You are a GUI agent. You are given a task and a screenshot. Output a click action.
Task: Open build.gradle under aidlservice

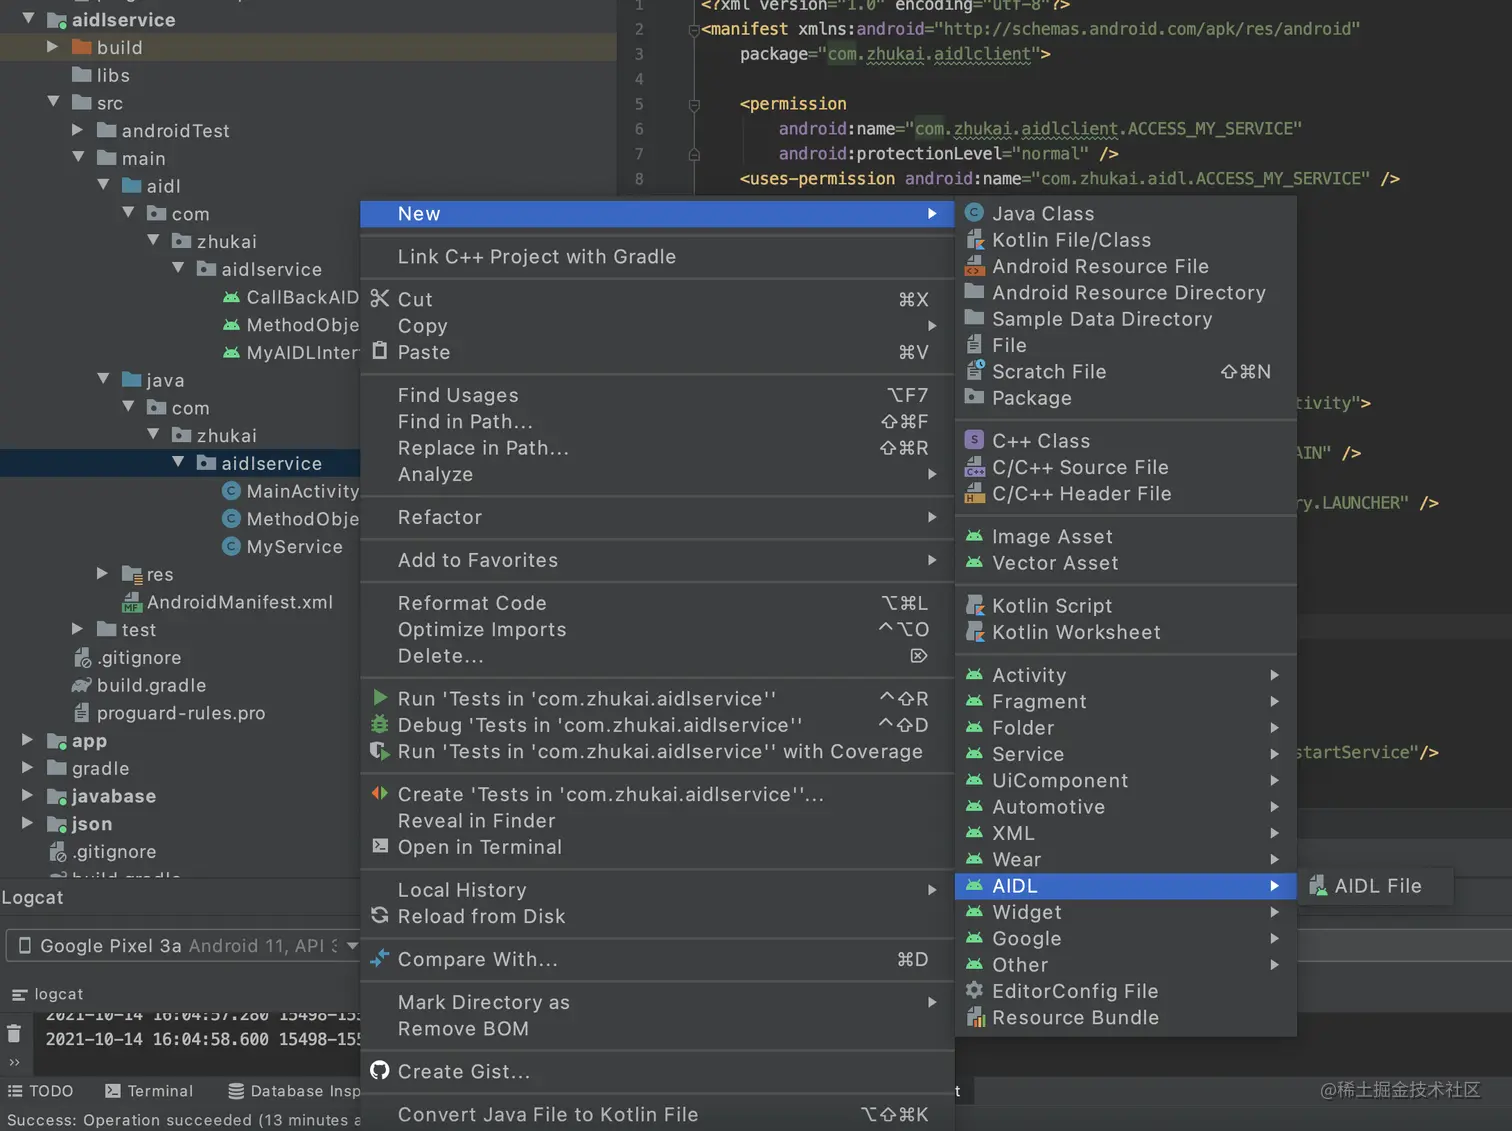pos(138,685)
